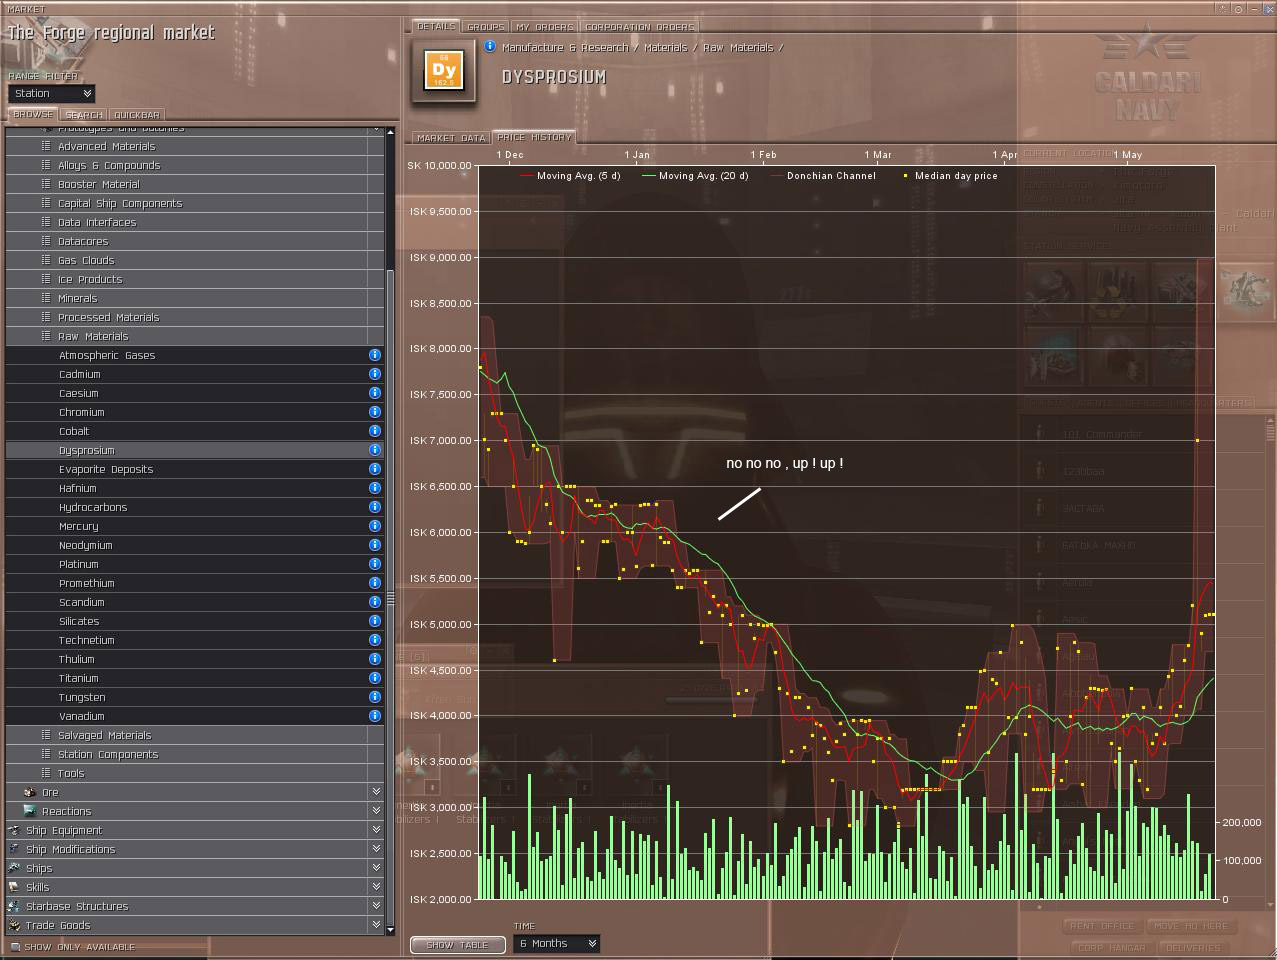Open info icon next to Promethium
Screen dimensions: 1277x960
pos(375,583)
